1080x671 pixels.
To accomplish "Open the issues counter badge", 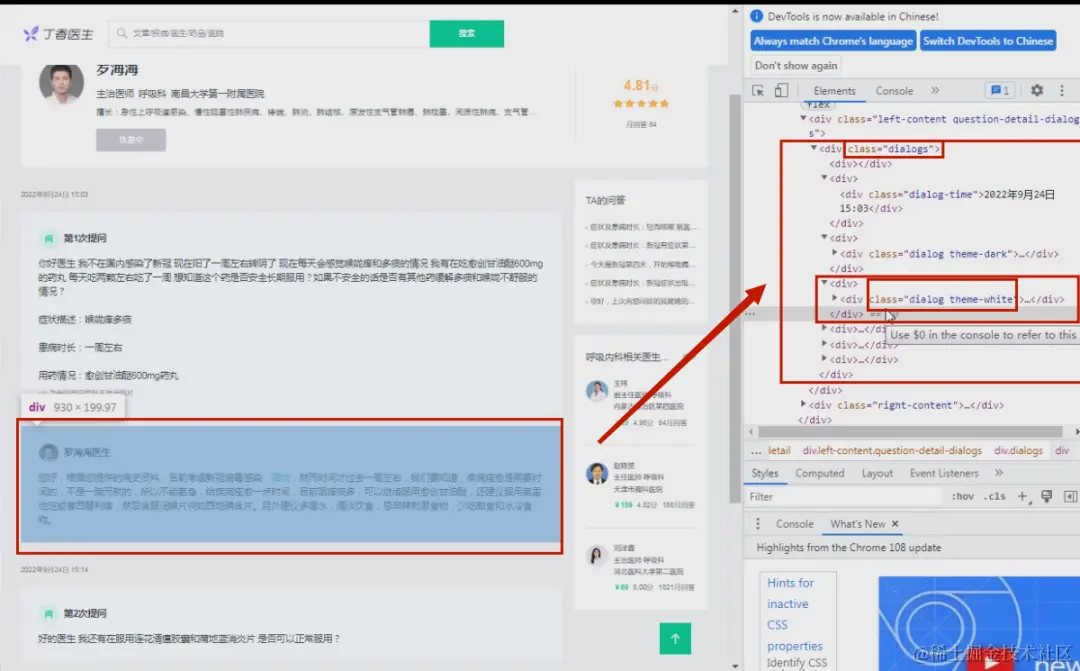I will pos(999,90).
